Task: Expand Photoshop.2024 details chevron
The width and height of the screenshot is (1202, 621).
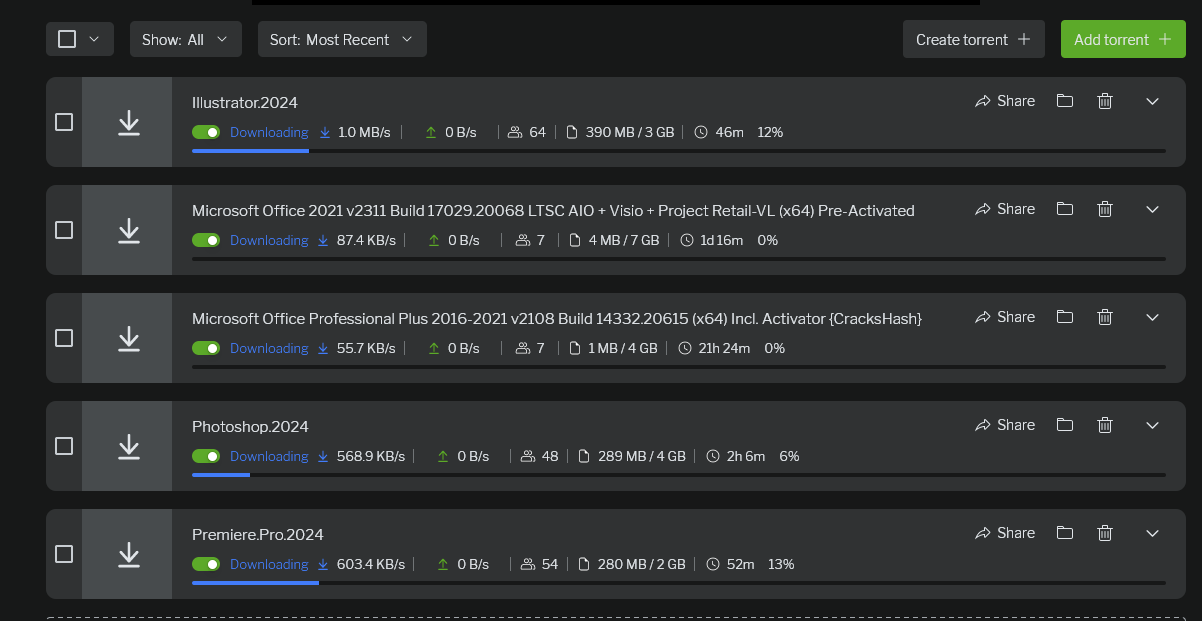Action: [1152, 425]
